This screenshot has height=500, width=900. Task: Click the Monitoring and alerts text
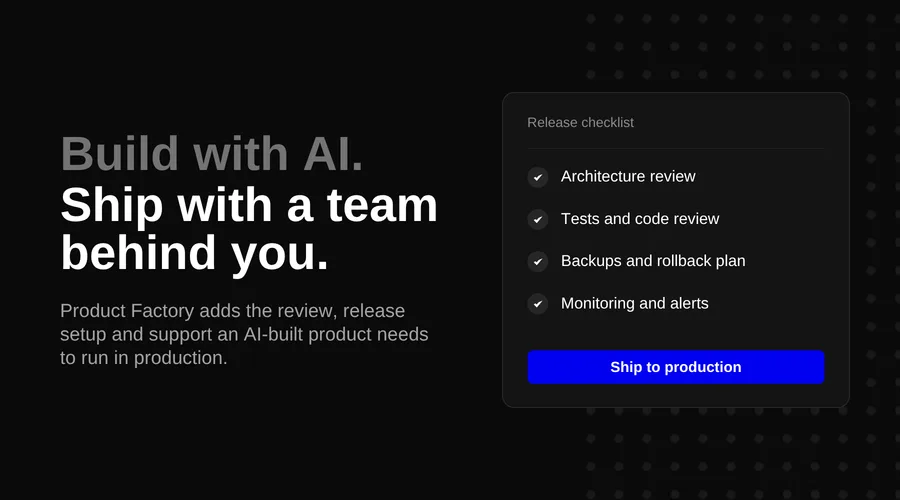(635, 303)
